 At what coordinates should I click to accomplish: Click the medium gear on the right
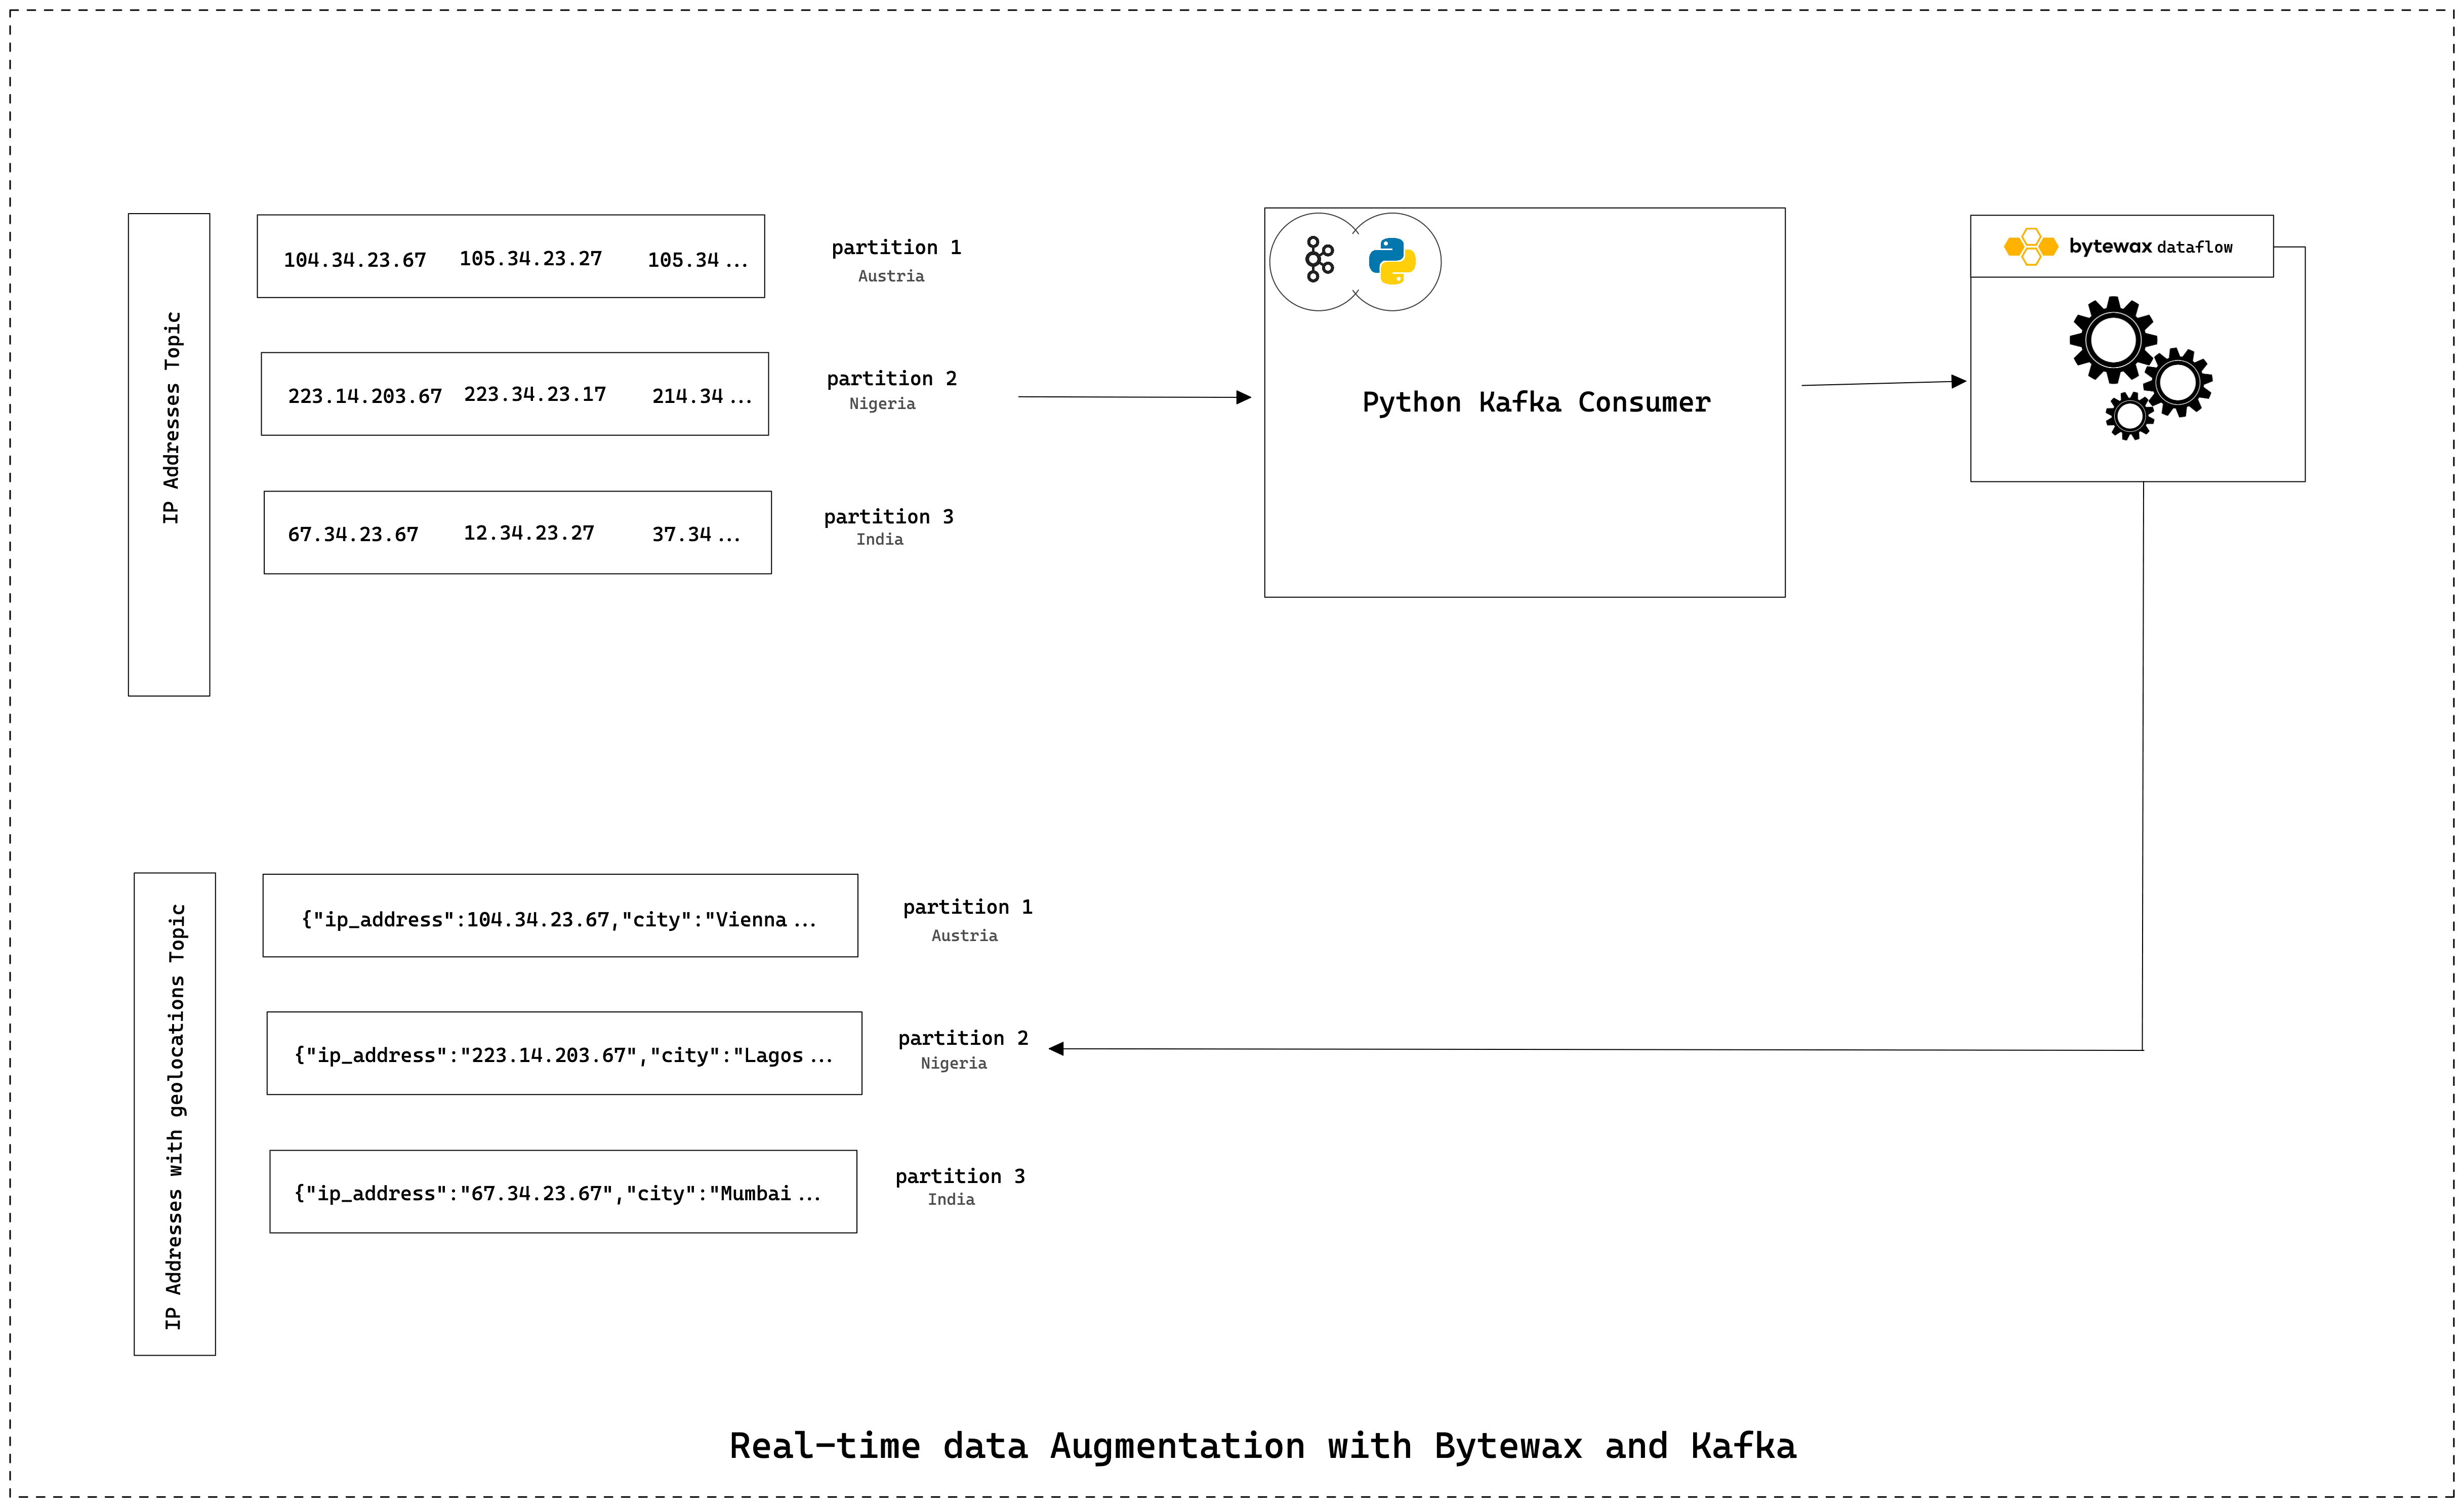point(2178,382)
